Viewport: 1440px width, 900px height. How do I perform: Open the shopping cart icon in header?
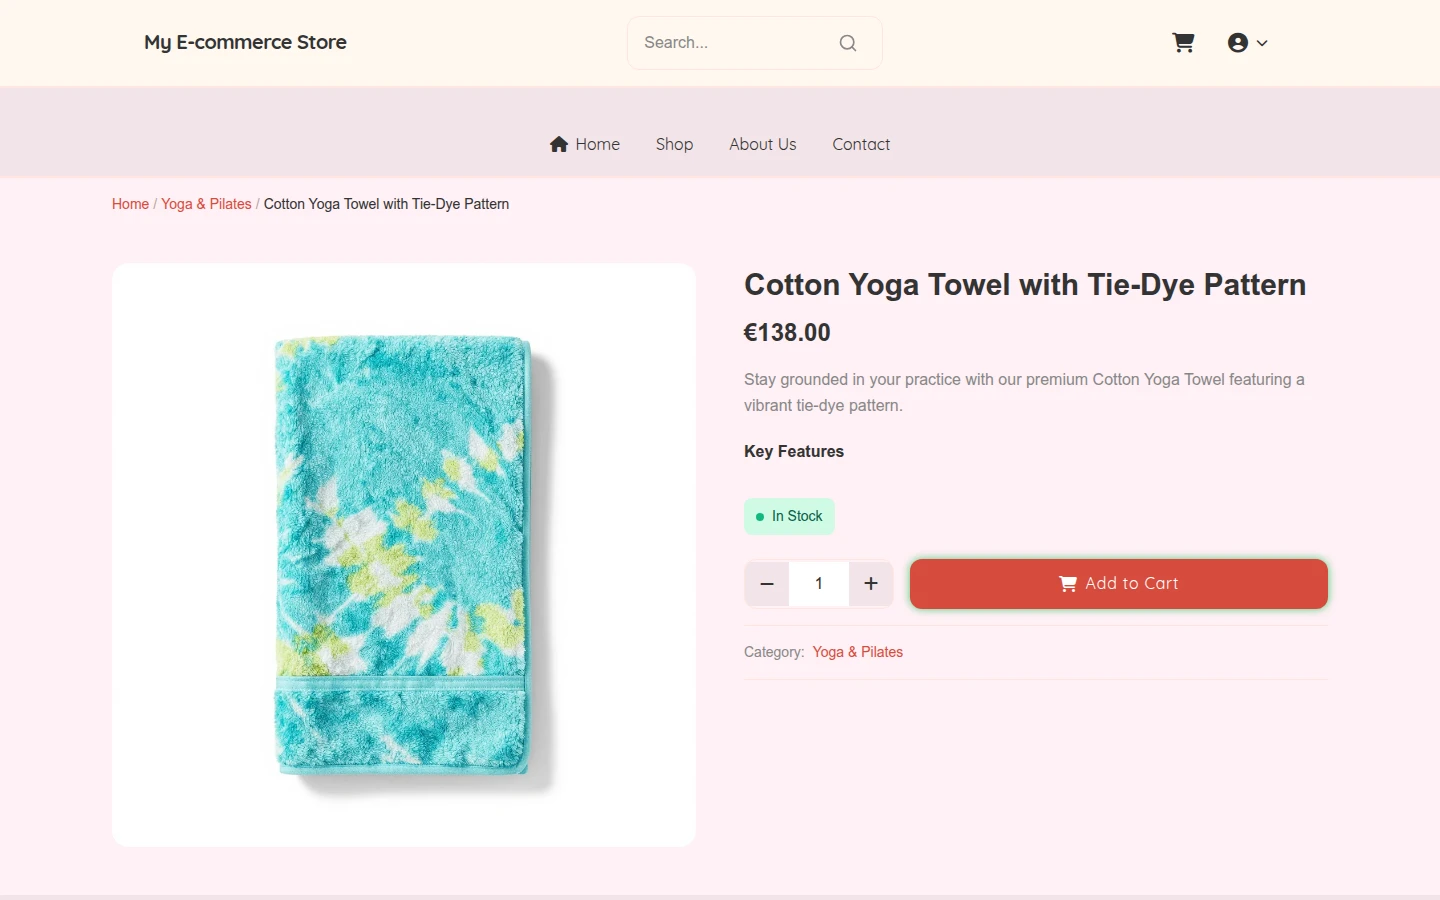click(x=1183, y=43)
